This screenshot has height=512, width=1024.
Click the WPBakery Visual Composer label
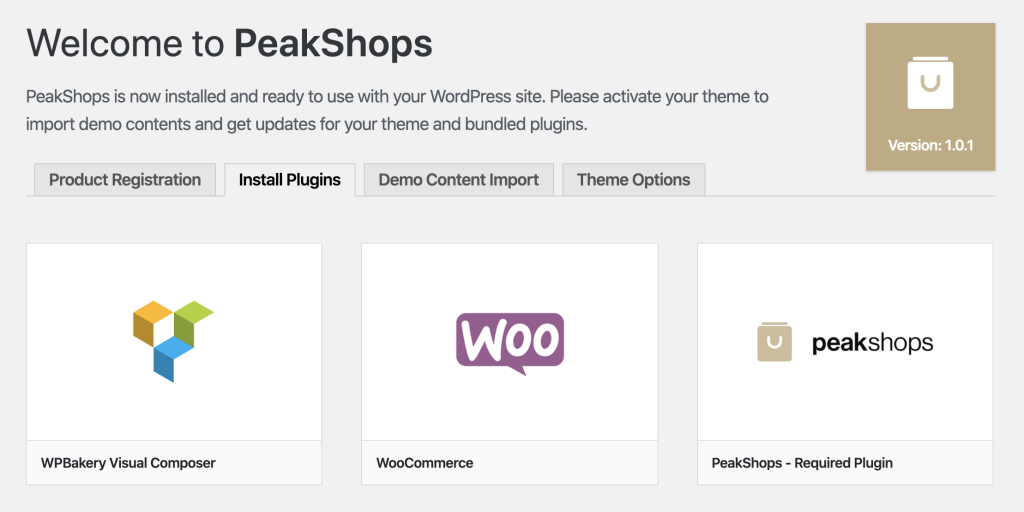point(128,463)
